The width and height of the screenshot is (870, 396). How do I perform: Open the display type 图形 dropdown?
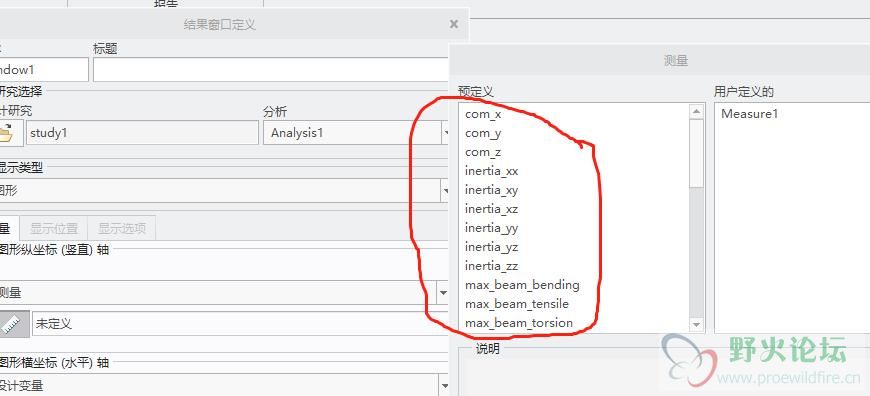coord(445,191)
